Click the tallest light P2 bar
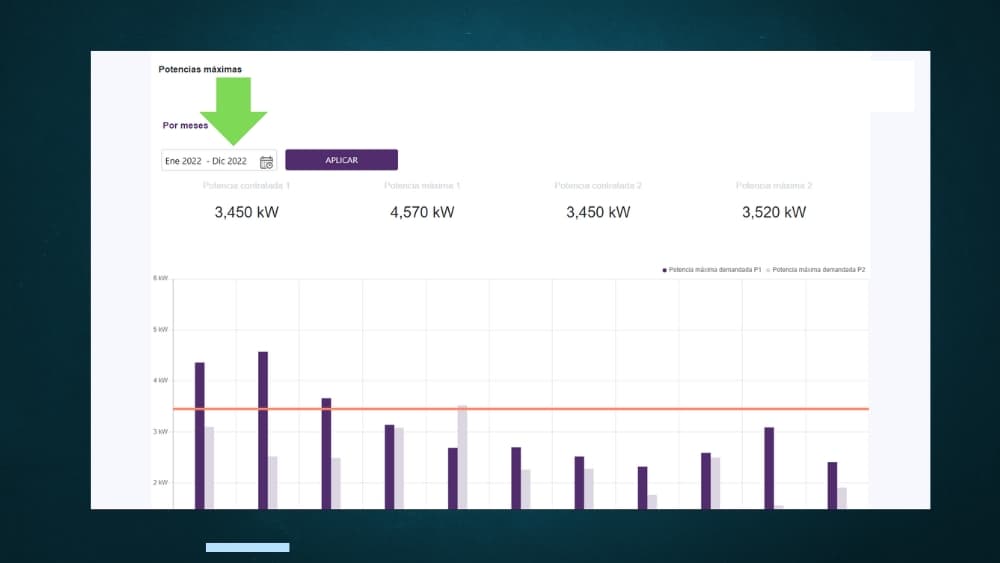This screenshot has height=563, width=1000. click(x=462, y=455)
